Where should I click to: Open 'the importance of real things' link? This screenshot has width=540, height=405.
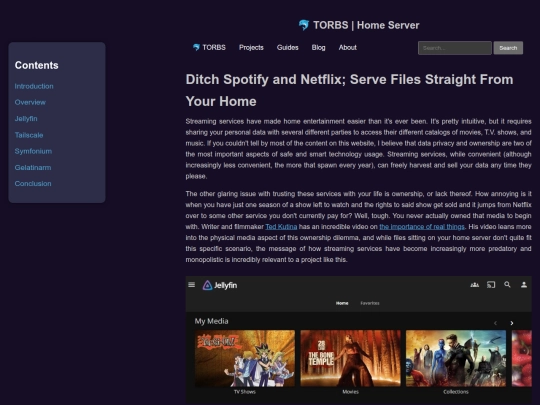[x=422, y=227]
